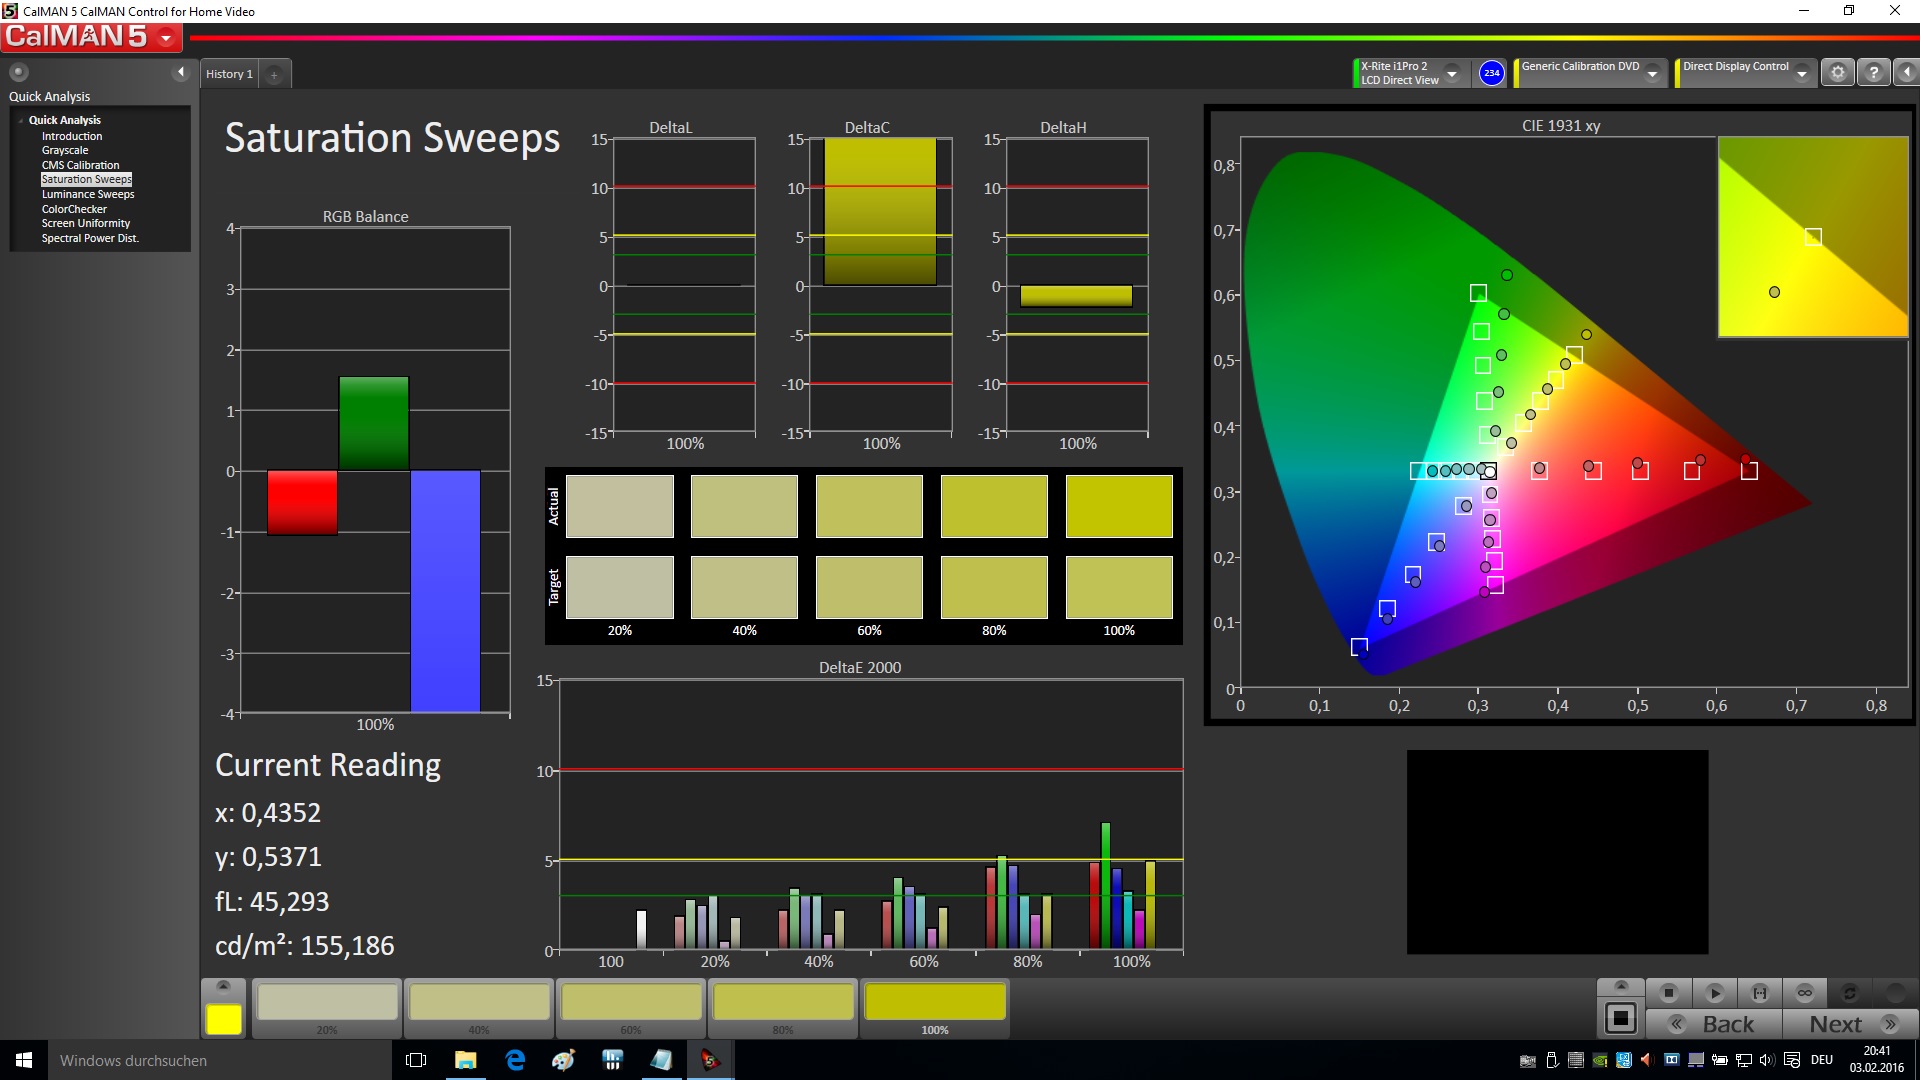The image size is (1920, 1080).
Task: Expand the X-Rite i1Pro 2 meter dropdown
Action: tap(1452, 74)
